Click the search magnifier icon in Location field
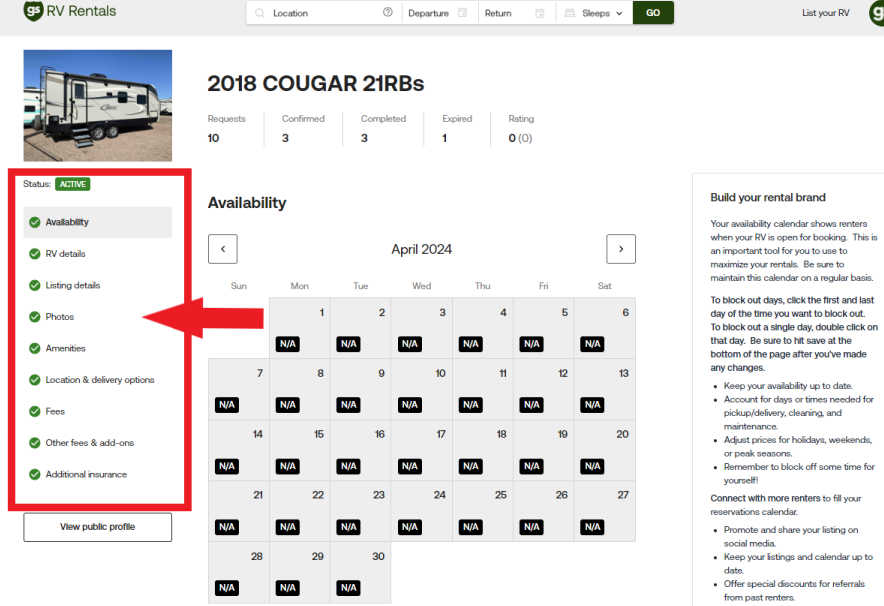884x606 pixels. [x=260, y=13]
